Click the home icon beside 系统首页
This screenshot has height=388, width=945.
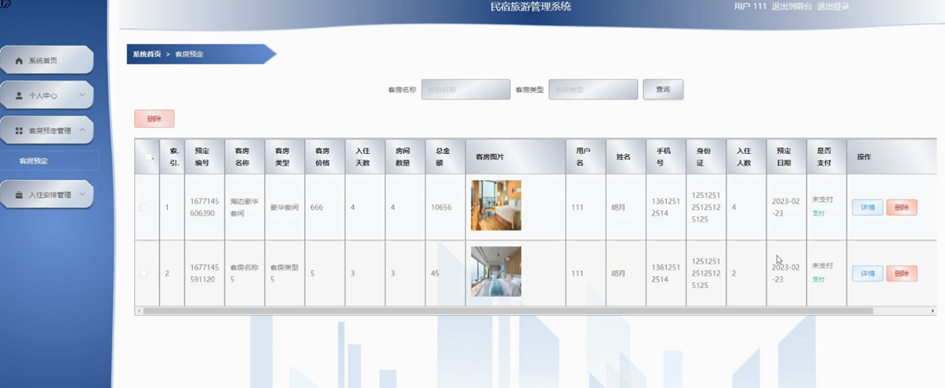click(19, 61)
